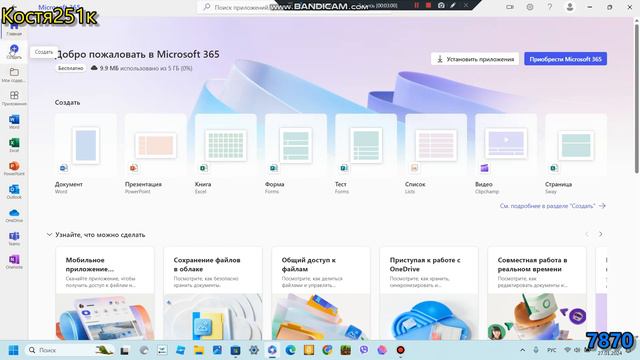Viewport: 640px width, 360px height.
Task: Open Microsoft Edge from the taskbar
Action: point(290,350)
